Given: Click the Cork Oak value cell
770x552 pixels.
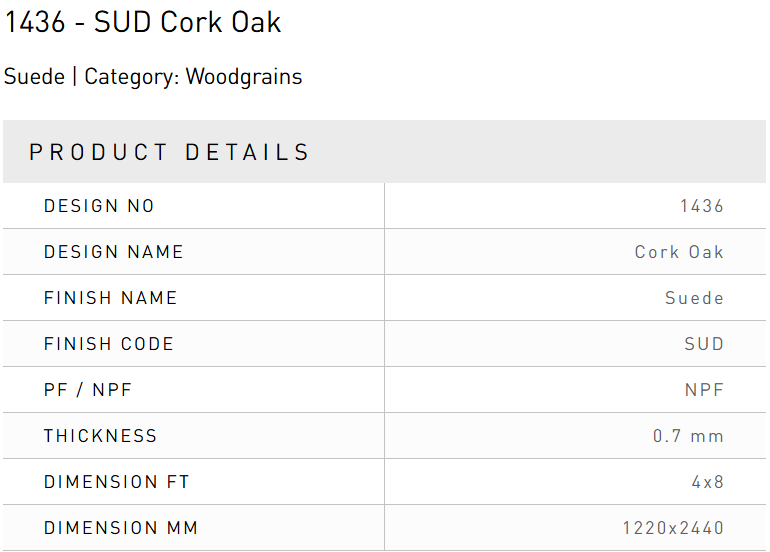Looking at the screenshot, I should pyautogui.click(x=679, y=252).
